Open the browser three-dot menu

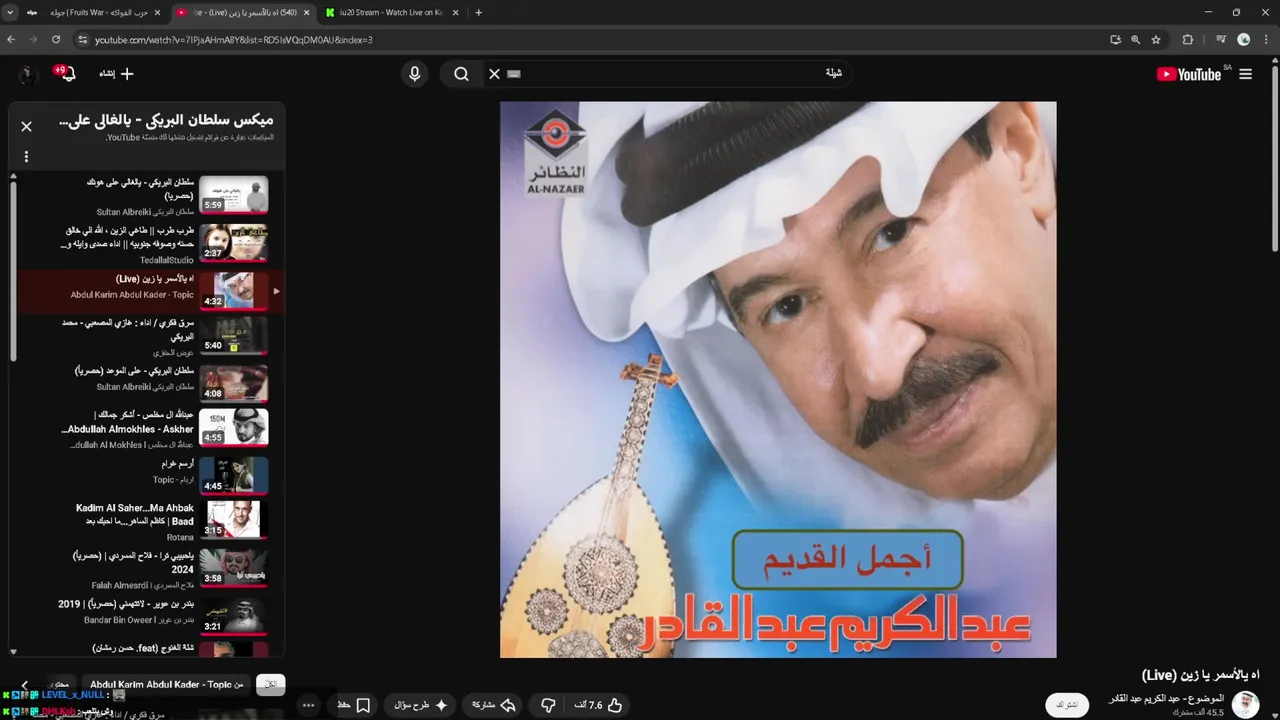(1266, 40)
